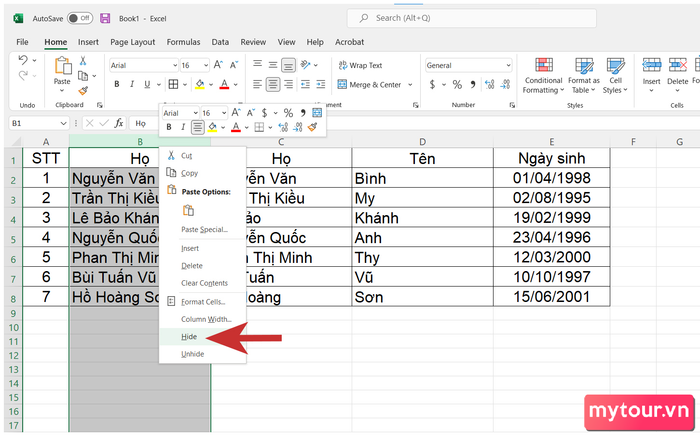This screenshot has height=438, width=700.
Task: Toggle Center alignment in the ribbon
Action: tap(273, 84)
